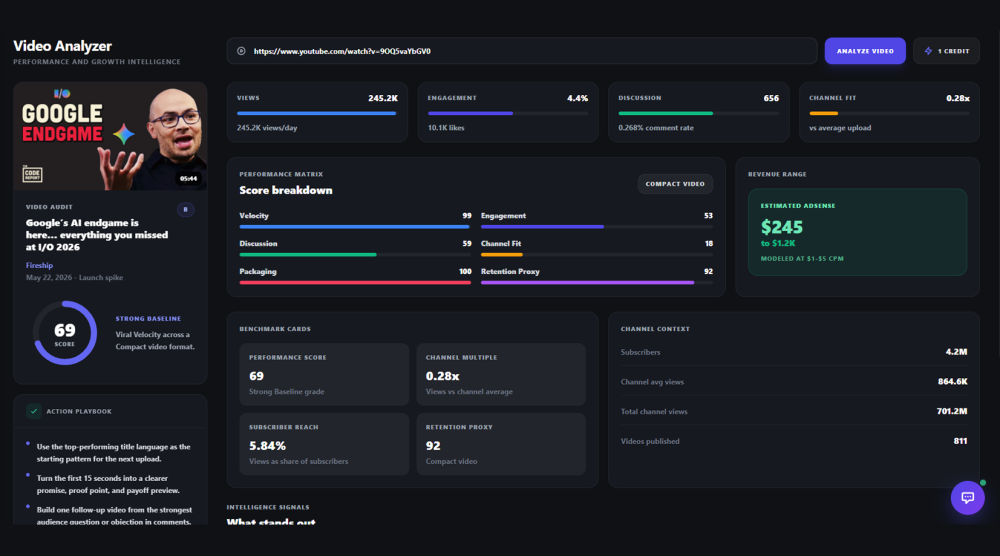Click the Video Analyzer title

[x=62, y=46]
